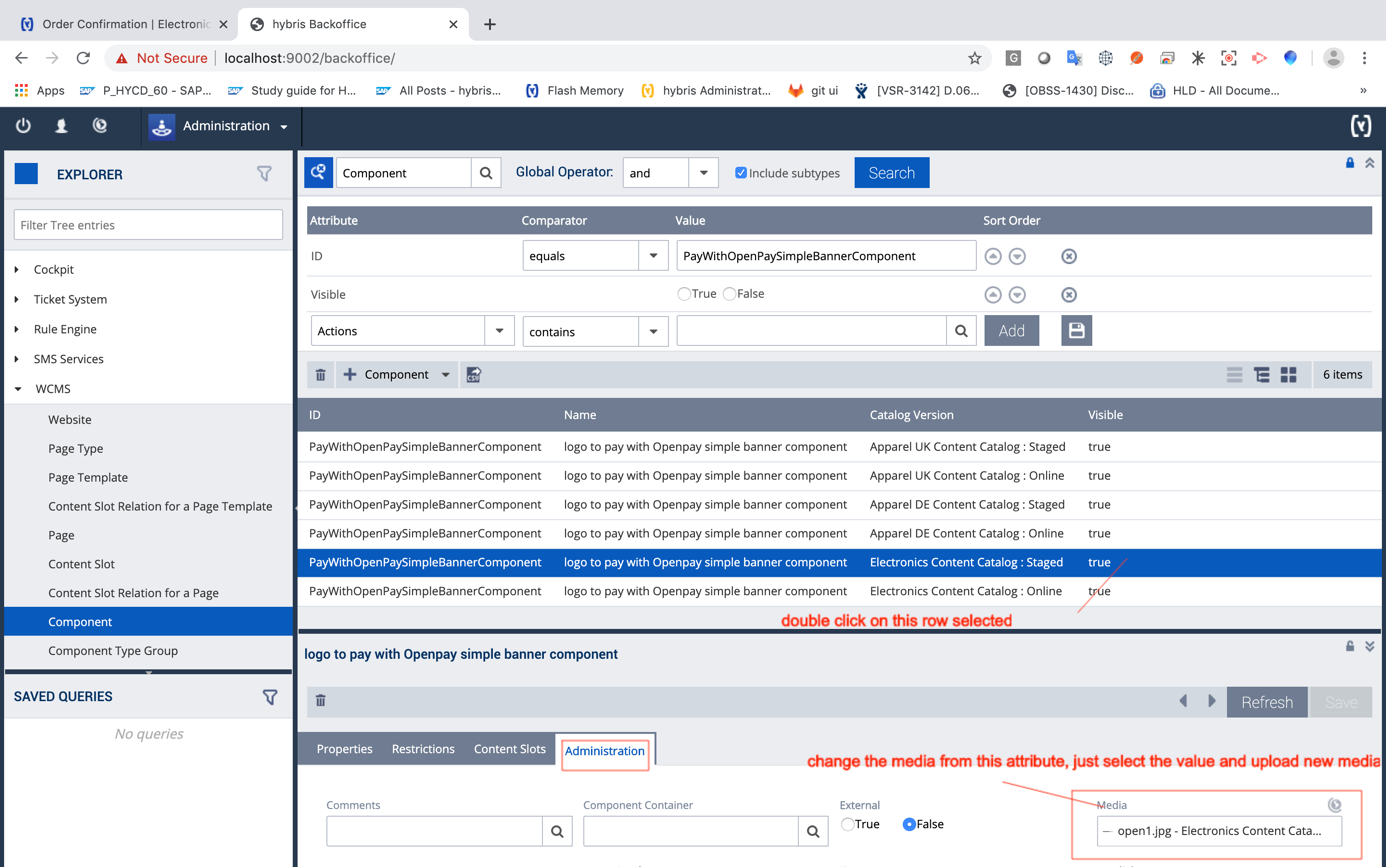This screenshot has height=867, width=1386.
Task: Switch to tree view icon
Action: 1262,375
